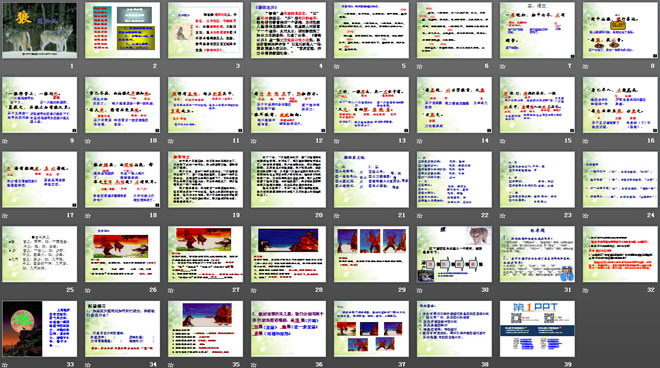Choose slide 8 thumbnail
Screen dimensions: 660x368
(620, 30)
